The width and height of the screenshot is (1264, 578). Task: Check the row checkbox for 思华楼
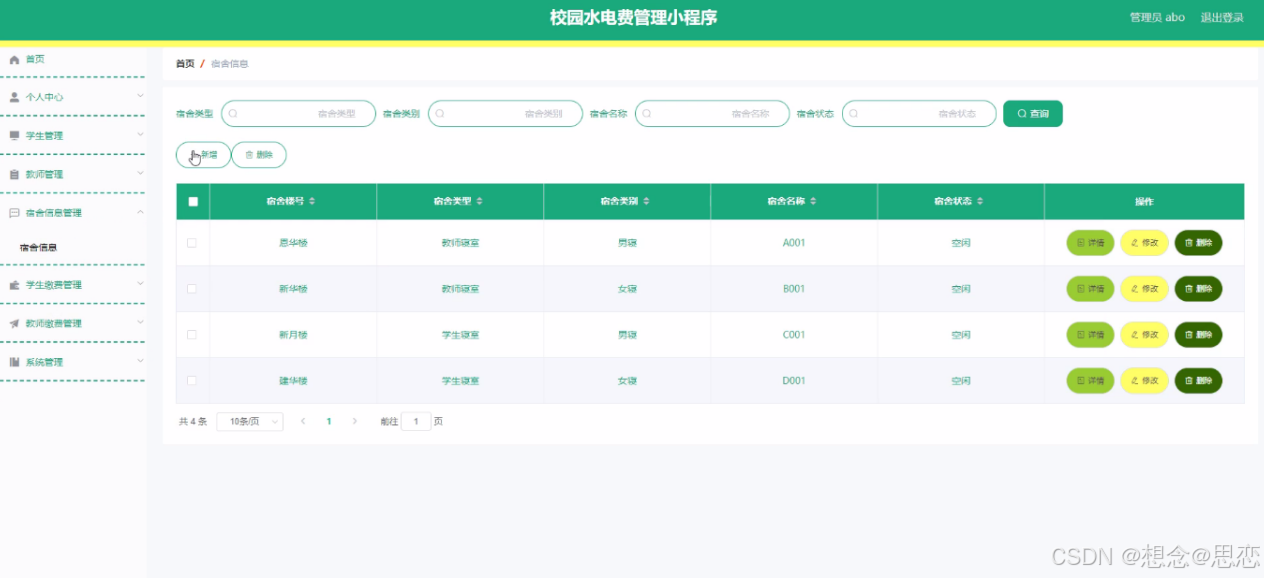192,243
